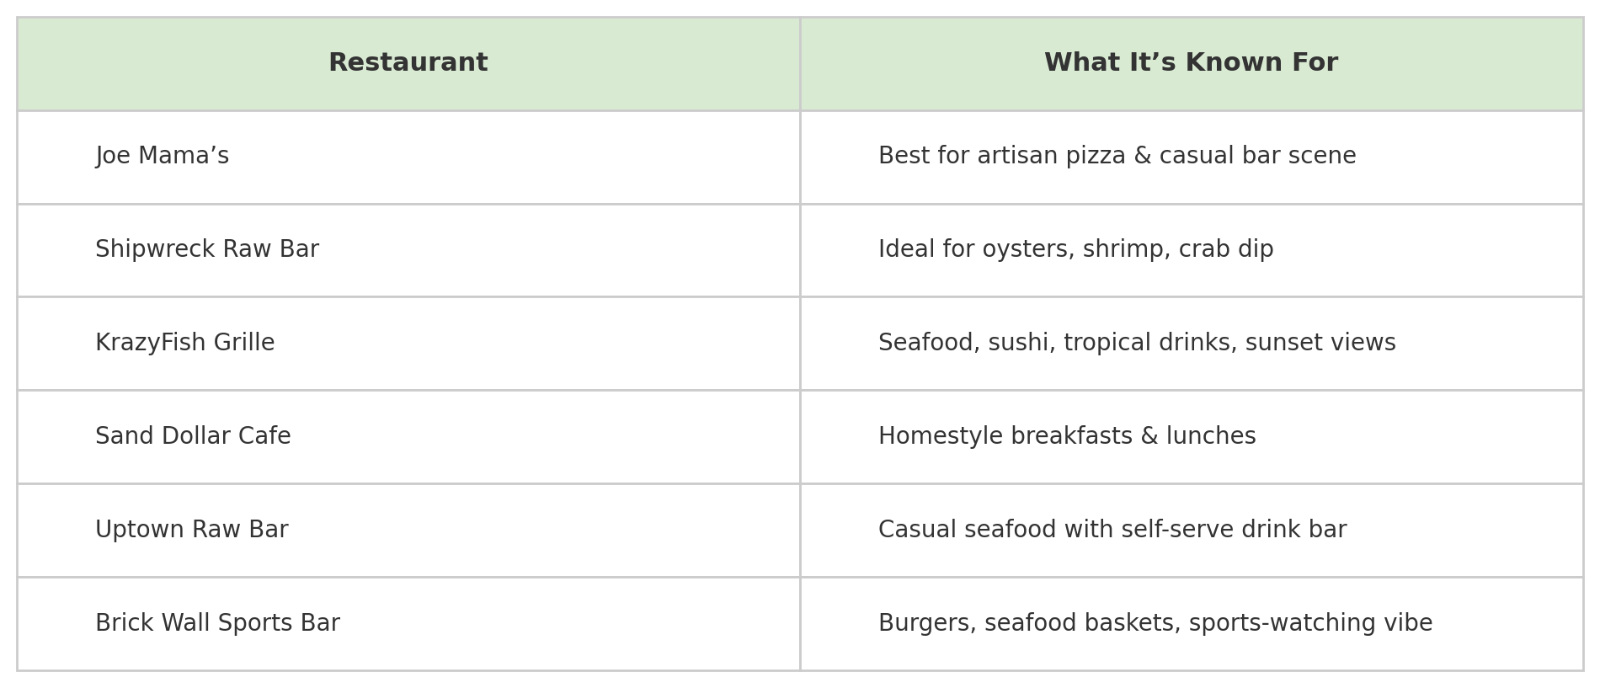Viewport: 1600px width, 687px height.
Task: Click the sushi and sunset views description
Action: [x=1137, y=343]
